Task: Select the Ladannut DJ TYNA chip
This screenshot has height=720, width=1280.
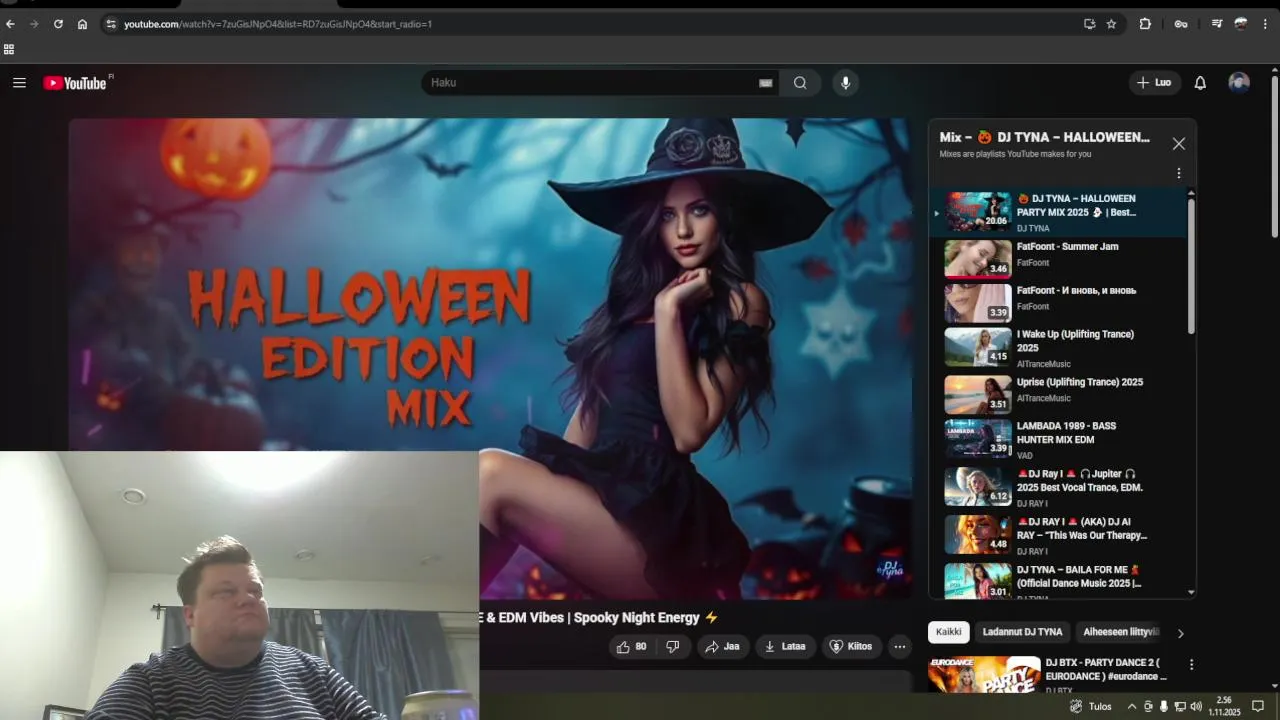Action: 1022,632
